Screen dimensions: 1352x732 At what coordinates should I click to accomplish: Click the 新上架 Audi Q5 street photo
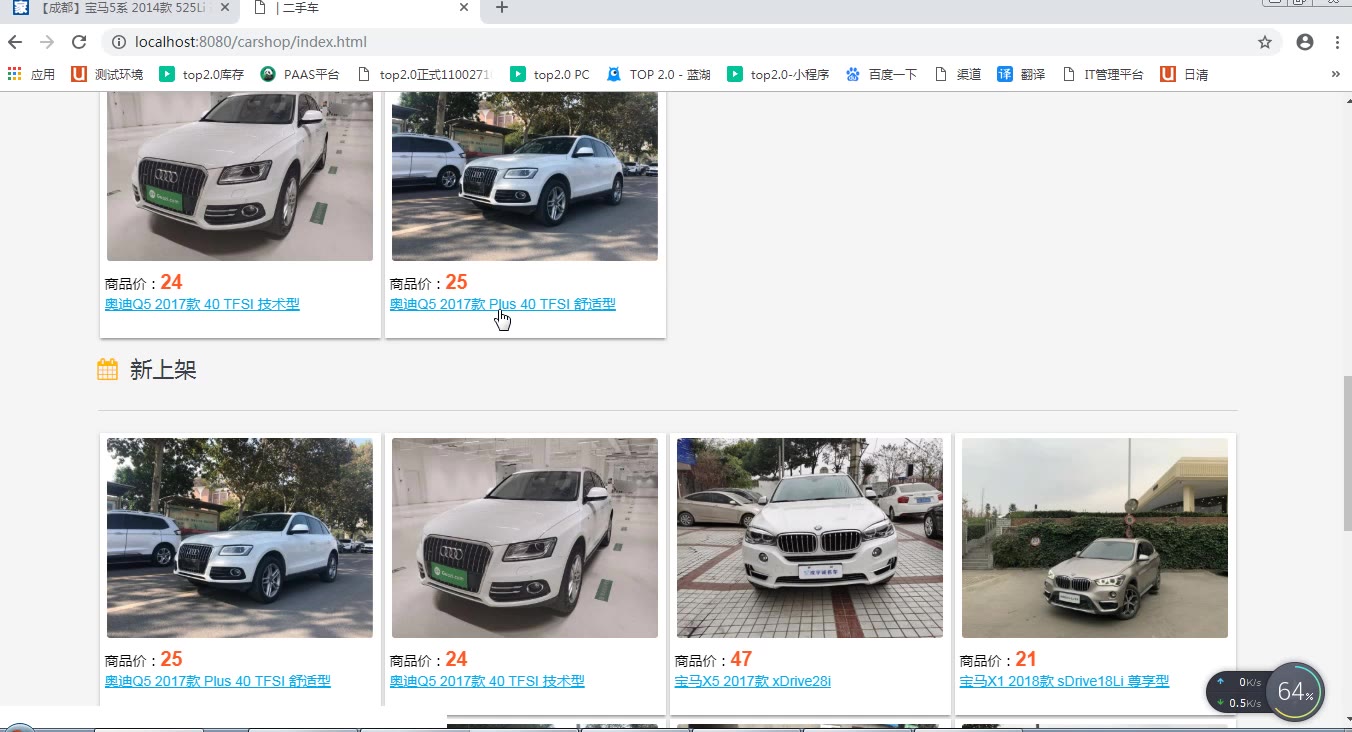[240, 538]
